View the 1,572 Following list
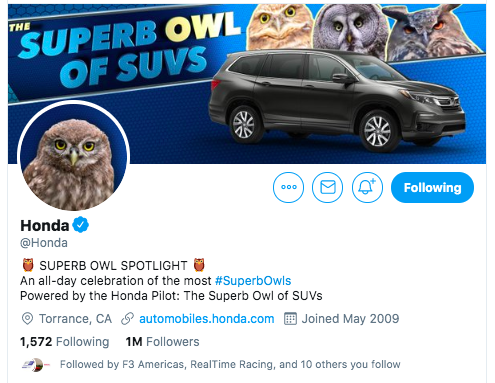Screen dimensions: 495x383 pos(65,342)
